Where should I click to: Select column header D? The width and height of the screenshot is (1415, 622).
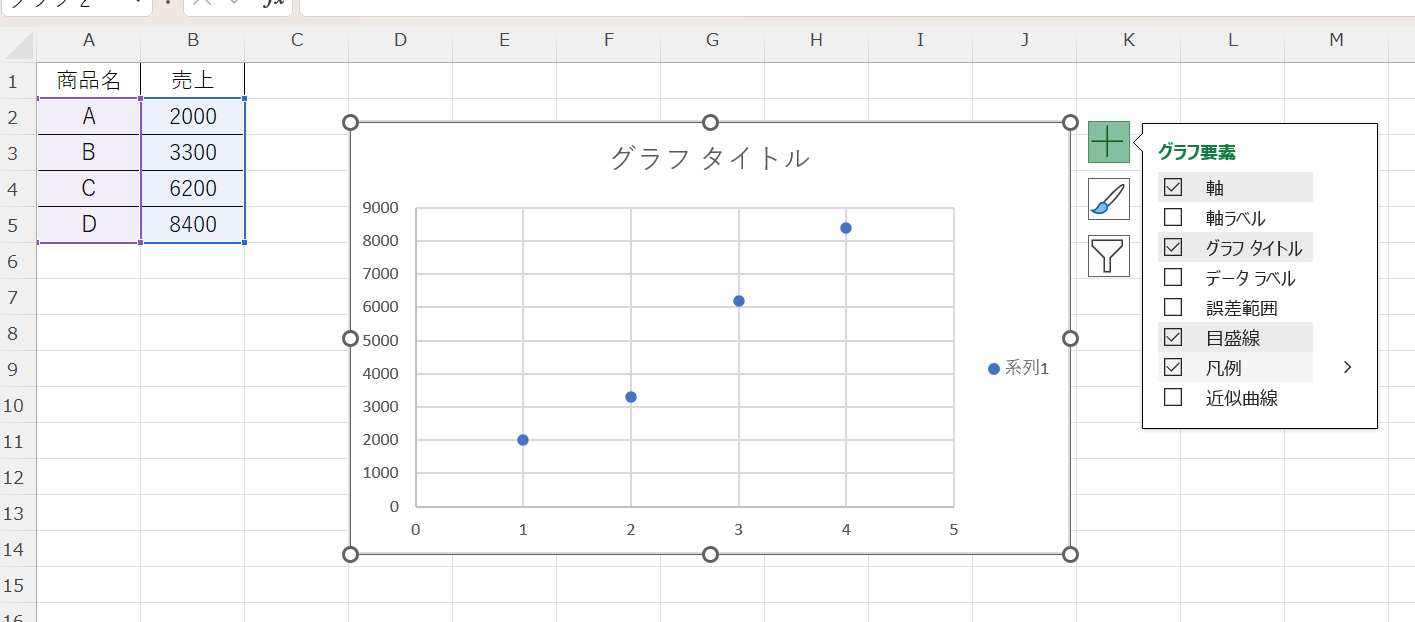click(400, 40)
